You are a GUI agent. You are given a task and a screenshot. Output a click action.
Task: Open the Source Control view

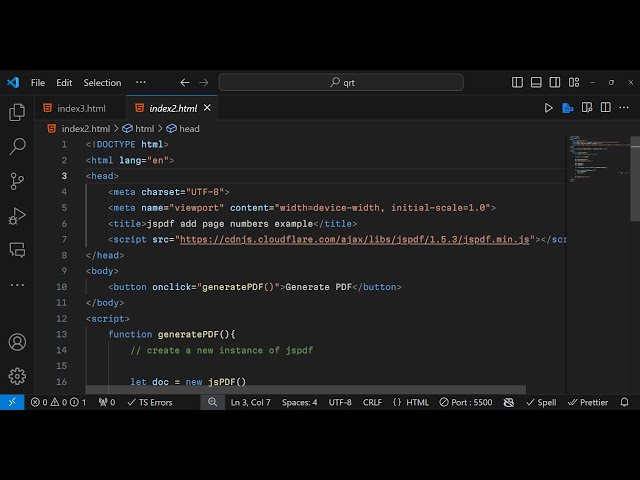(x=17, y=181)
